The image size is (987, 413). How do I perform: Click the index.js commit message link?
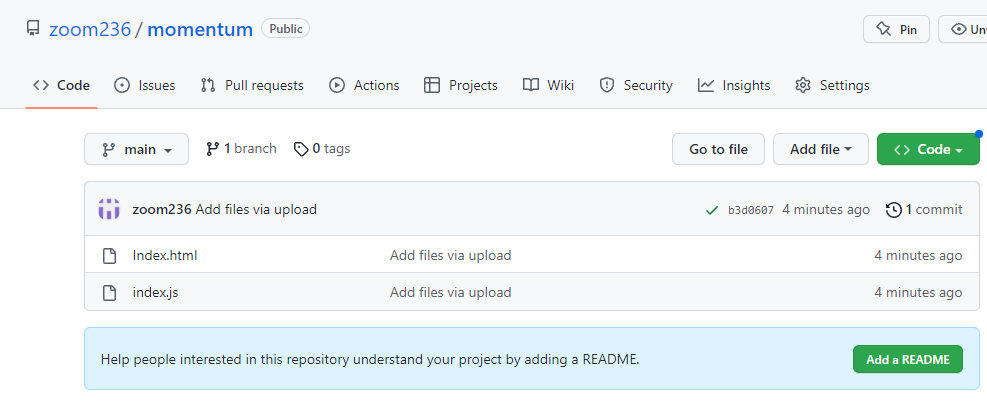pos(451,292)
